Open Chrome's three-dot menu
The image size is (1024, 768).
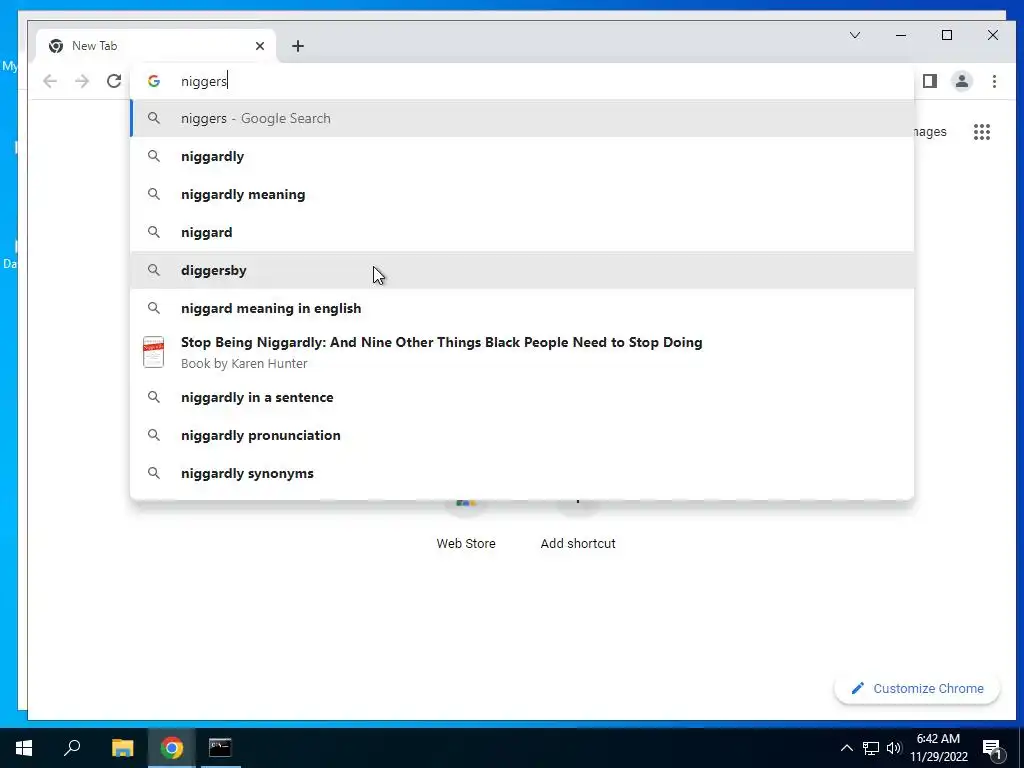(994, 81)
